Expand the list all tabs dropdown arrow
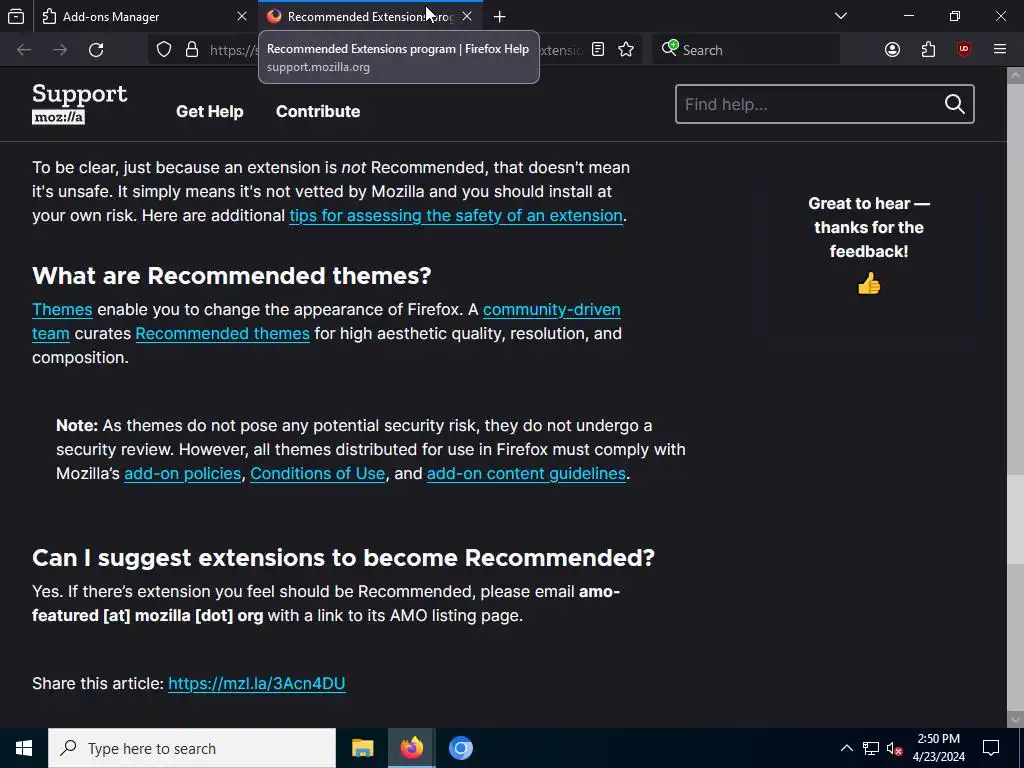The height and width of the screenshot is (768, 1024). pos(841,16)
